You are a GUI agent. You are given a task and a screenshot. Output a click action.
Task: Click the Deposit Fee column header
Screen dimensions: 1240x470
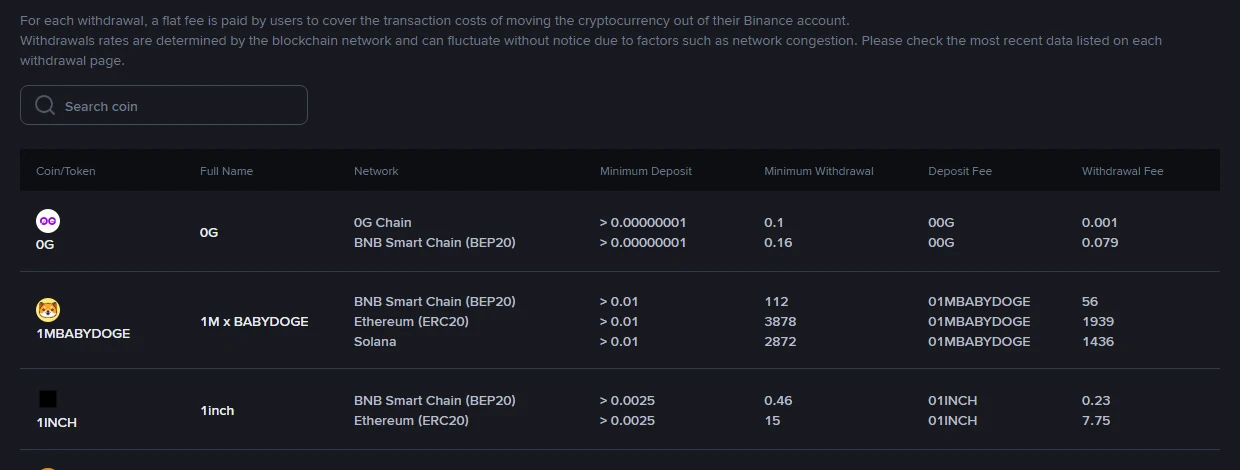coord(960,171)
